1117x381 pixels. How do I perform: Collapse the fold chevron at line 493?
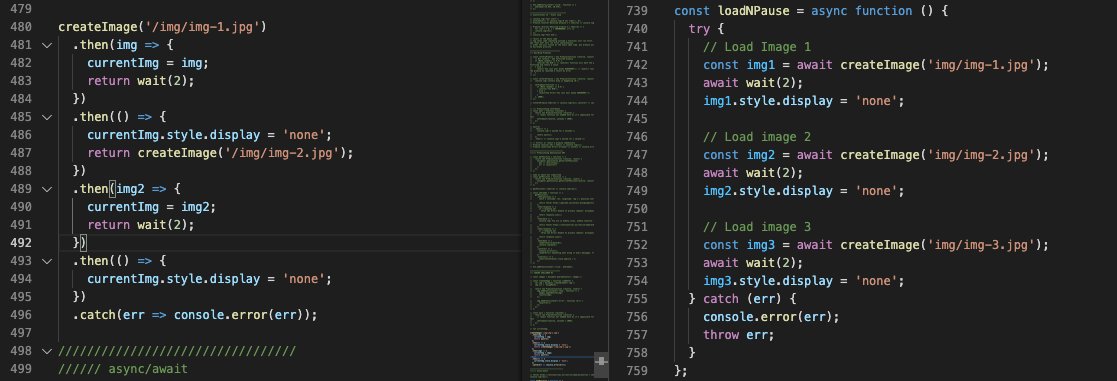(47, 261)
